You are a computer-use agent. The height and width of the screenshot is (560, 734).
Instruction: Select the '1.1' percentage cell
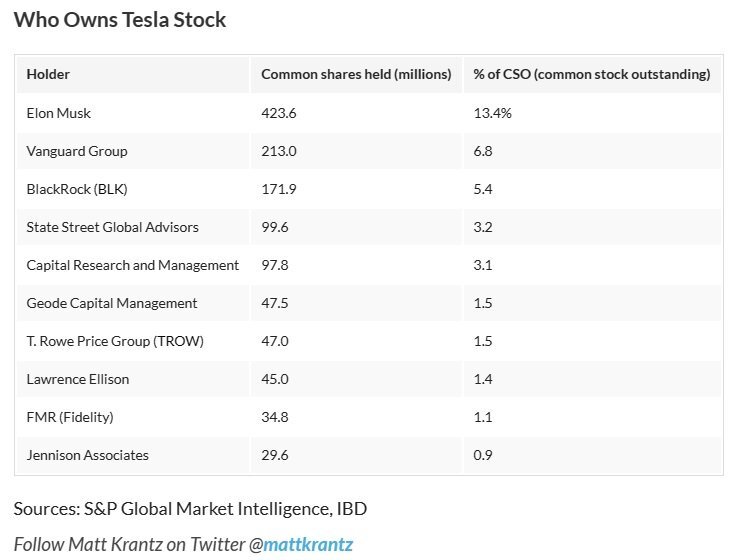pos(592,416)
